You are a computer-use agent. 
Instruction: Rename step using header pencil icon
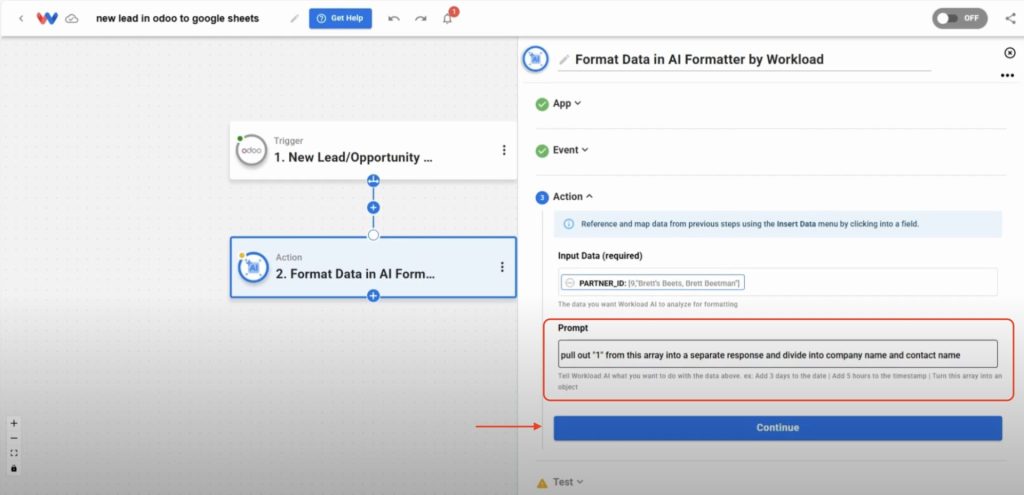click(564, 59)
